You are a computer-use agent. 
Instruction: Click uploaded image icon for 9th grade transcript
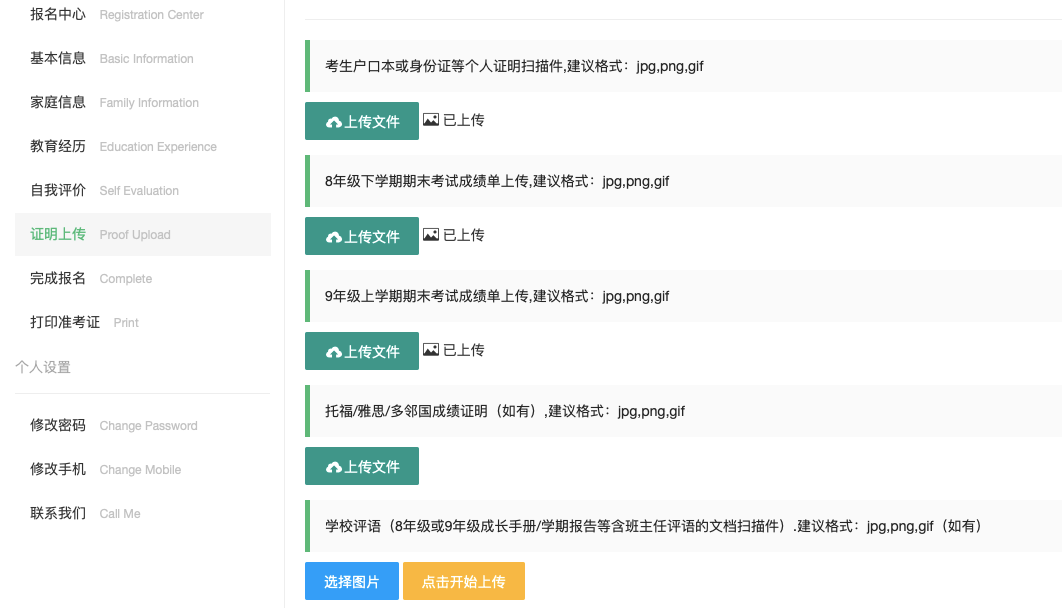point(431,350)
